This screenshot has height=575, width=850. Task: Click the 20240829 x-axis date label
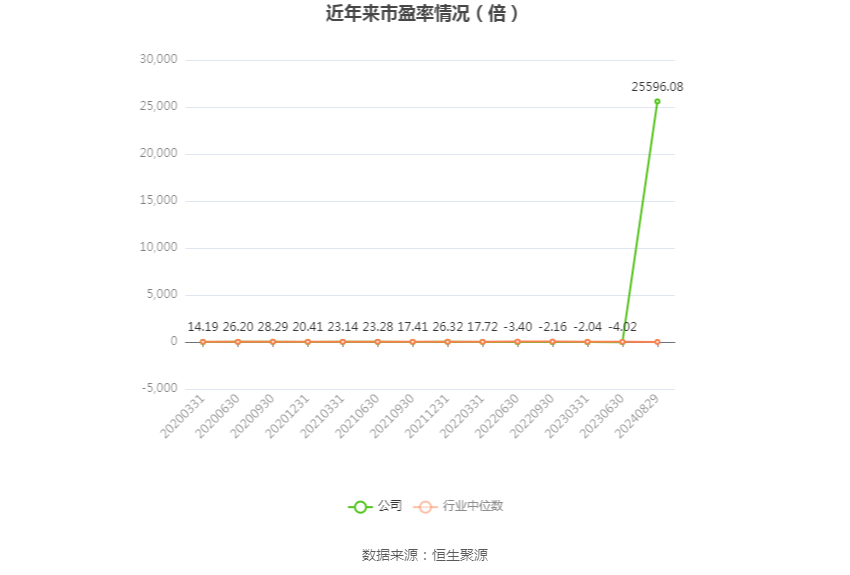click(x=637, y=416)
